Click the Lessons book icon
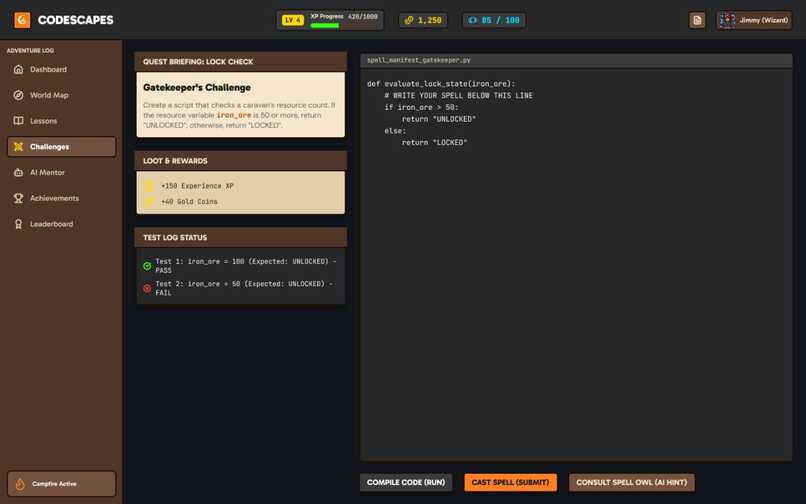806x504 pixels. pyautogui.click(x=19, y=121)
